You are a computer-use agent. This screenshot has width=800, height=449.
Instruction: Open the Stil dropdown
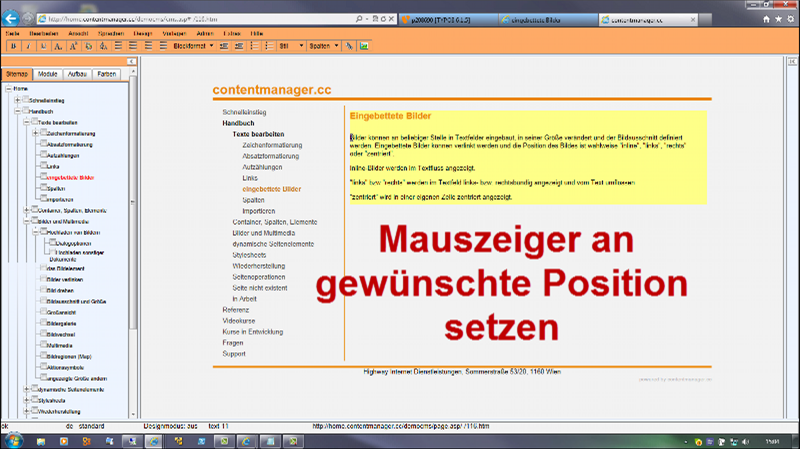point(291,46)
